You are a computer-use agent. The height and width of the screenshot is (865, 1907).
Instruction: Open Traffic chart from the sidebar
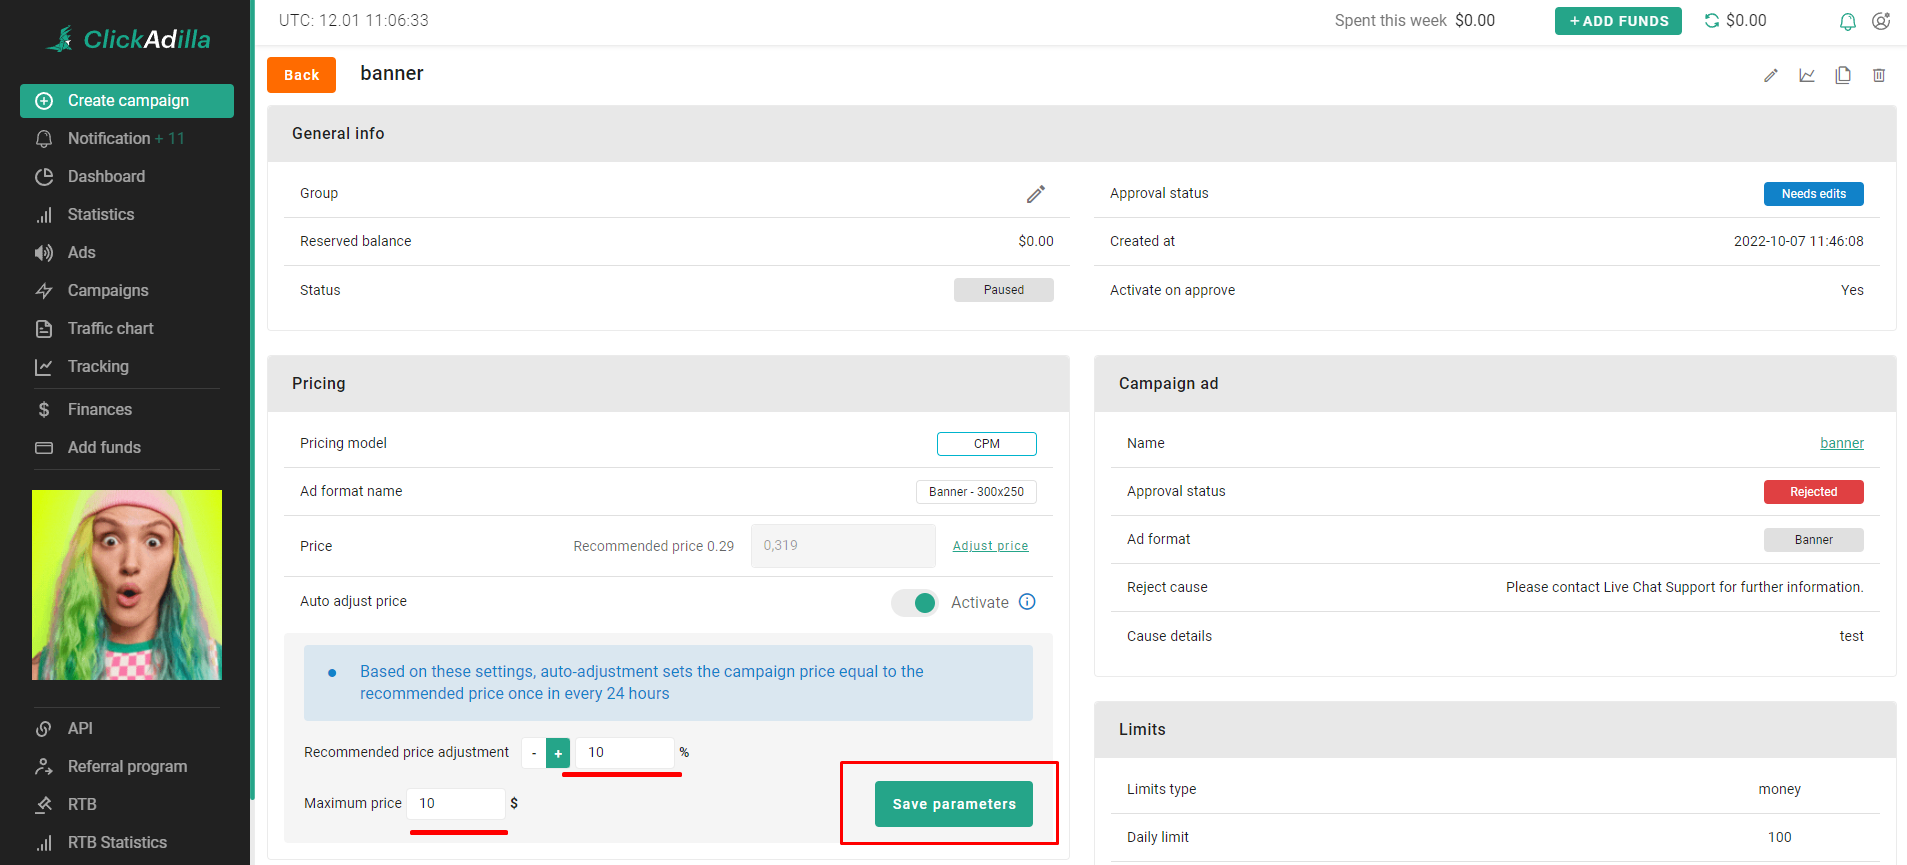click(x=110, y=329)
